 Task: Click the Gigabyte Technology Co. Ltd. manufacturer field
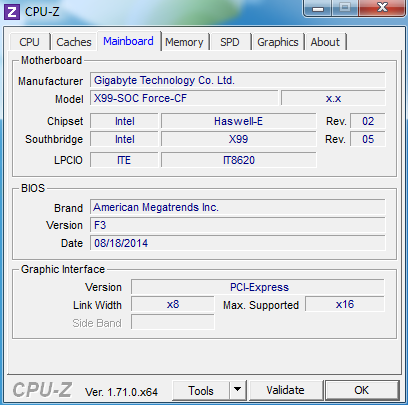(237, 80)
